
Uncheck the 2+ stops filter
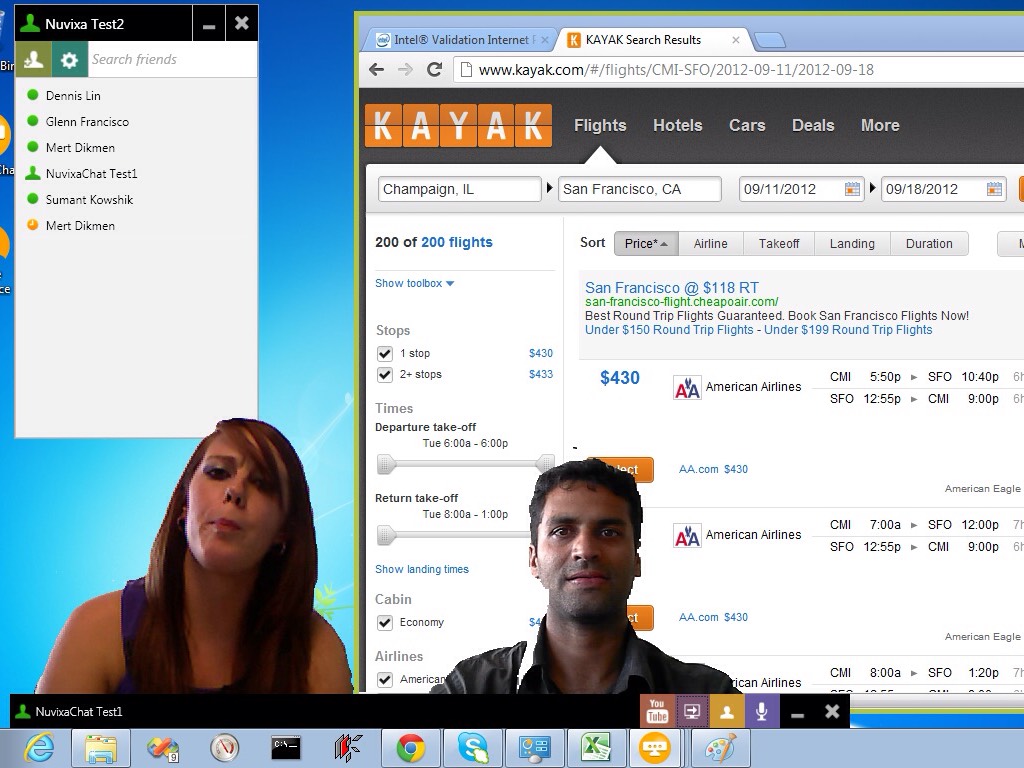[x=385, y=375]
